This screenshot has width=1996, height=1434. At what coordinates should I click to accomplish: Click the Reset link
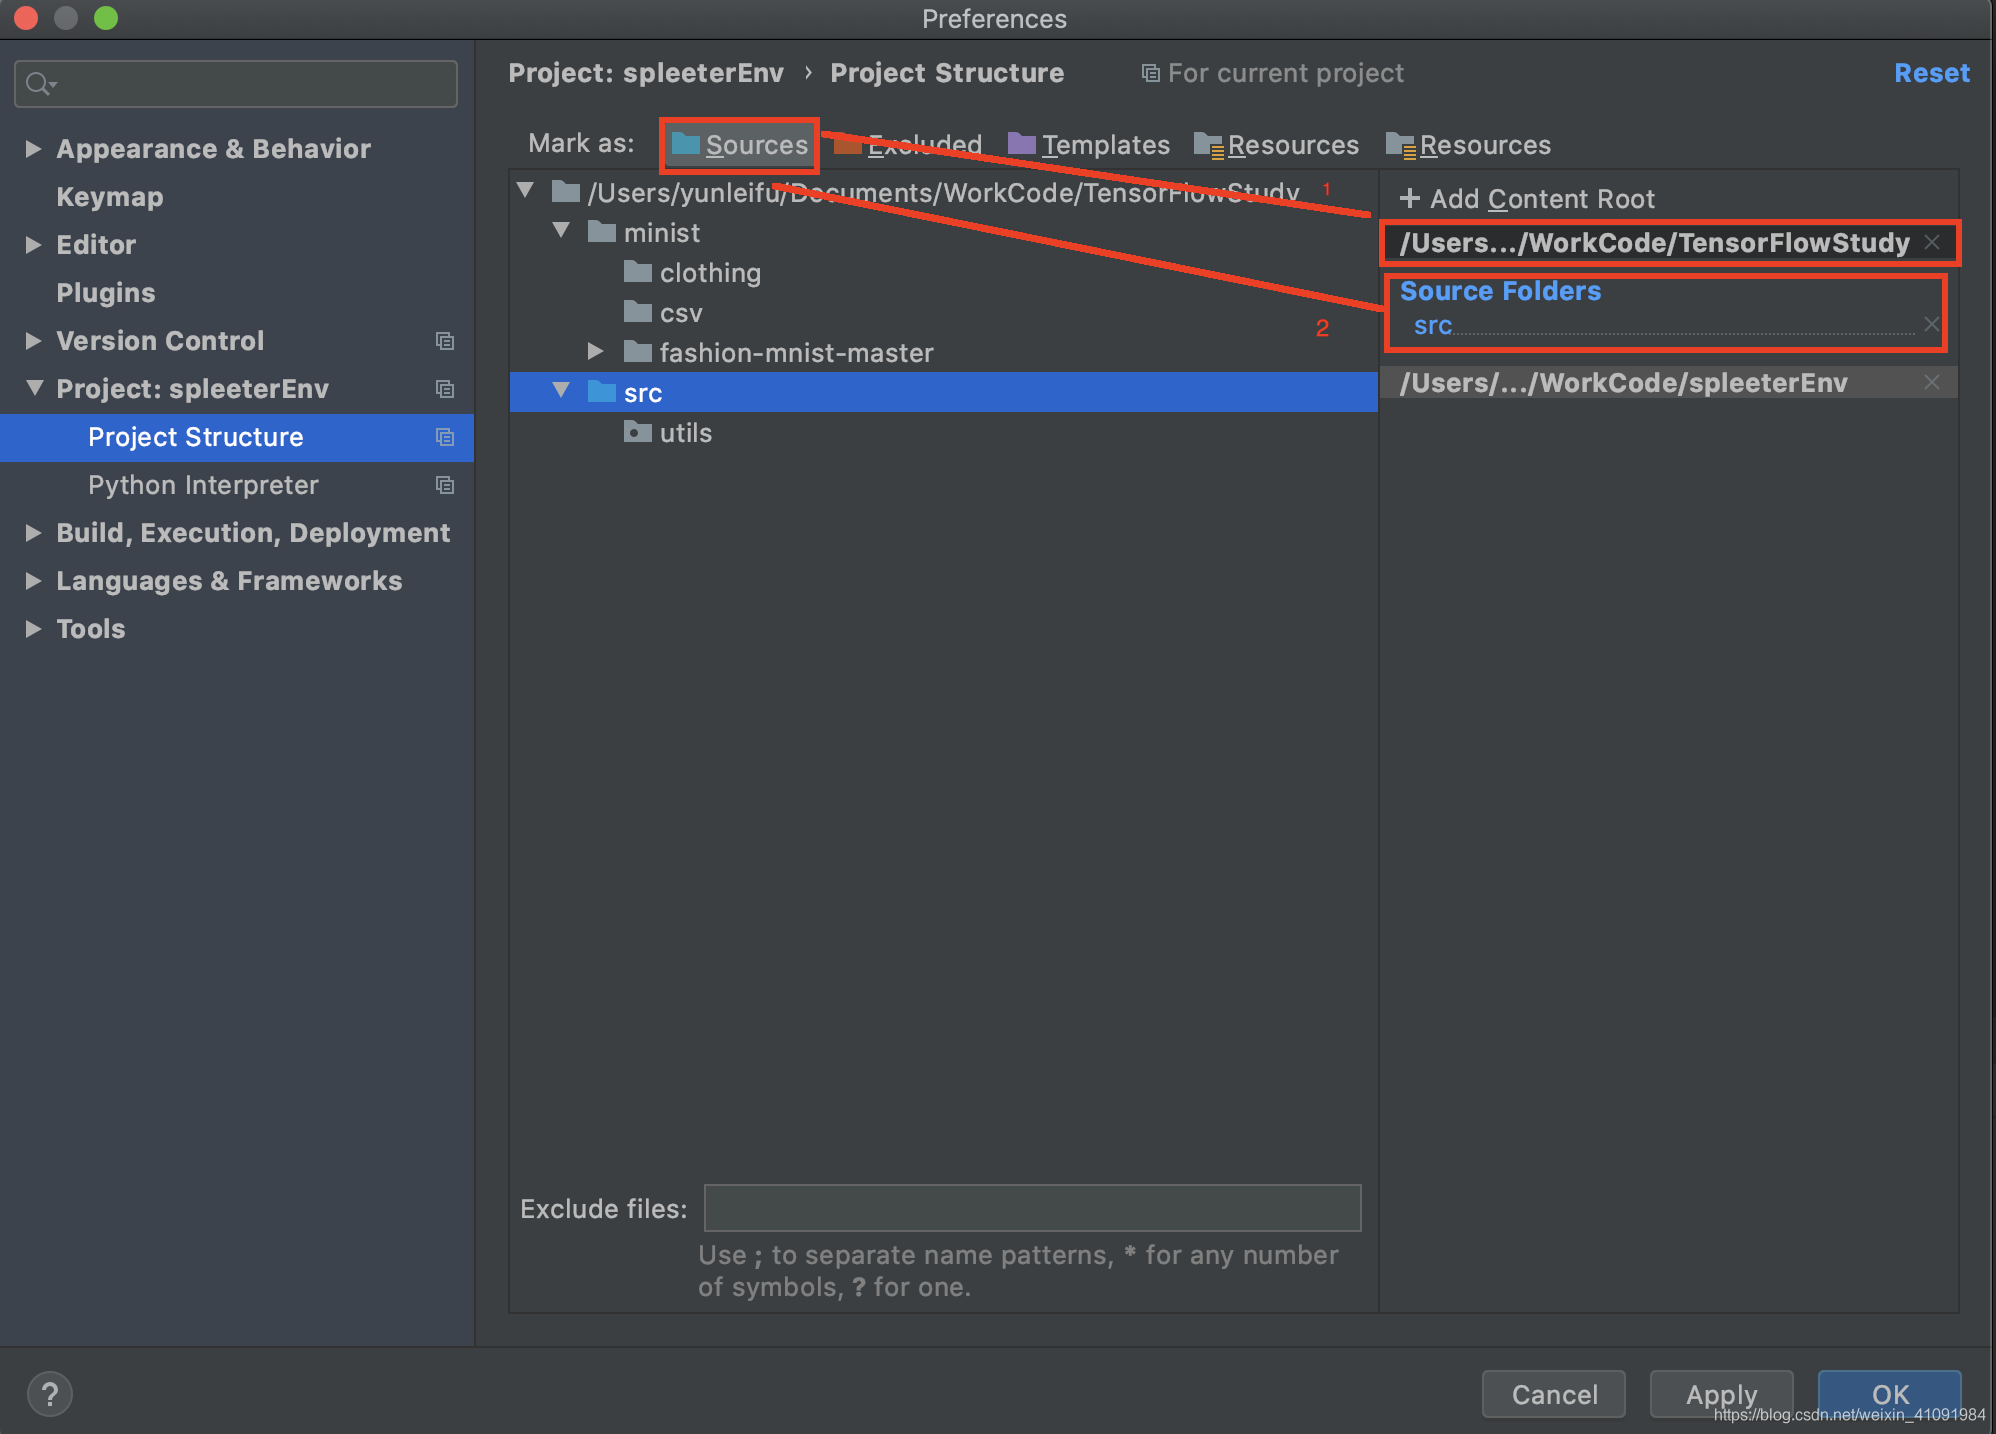1931,72
